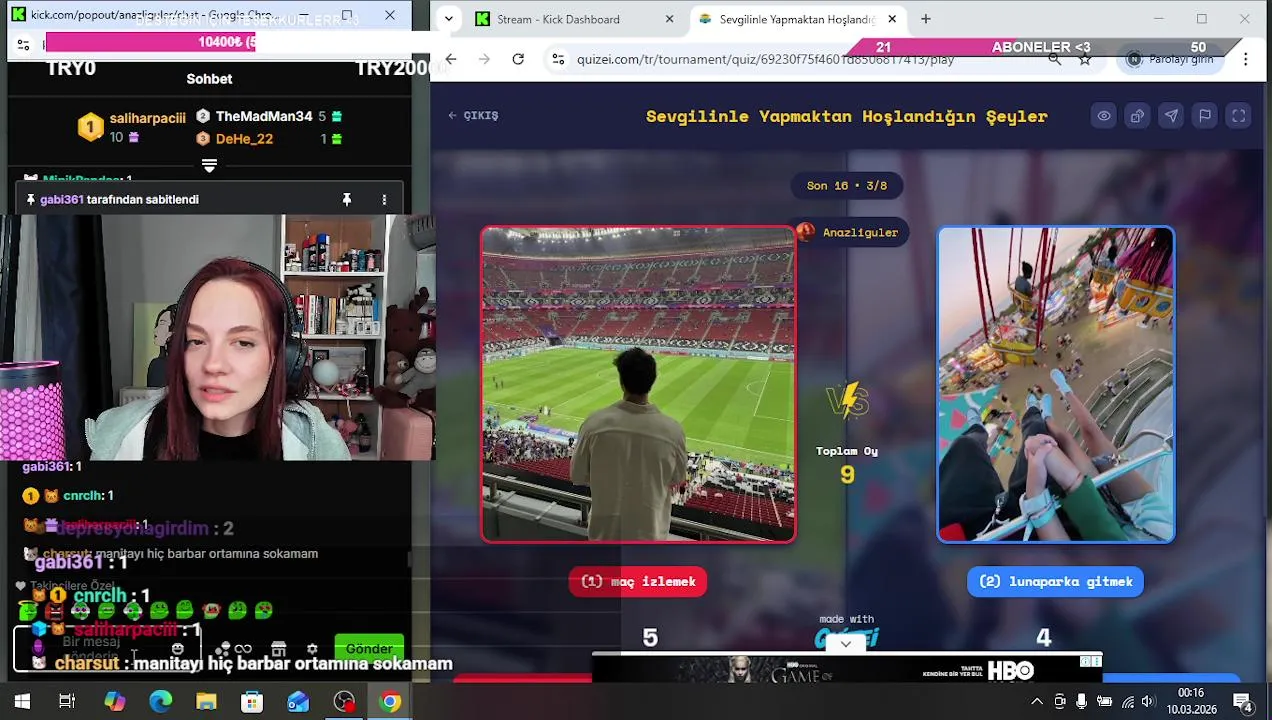Image resolution: width=1272 pixels, height=720 pixels.
Task: Open Windows Start menu
Action: pyautogui.click(x=22, y=702)
